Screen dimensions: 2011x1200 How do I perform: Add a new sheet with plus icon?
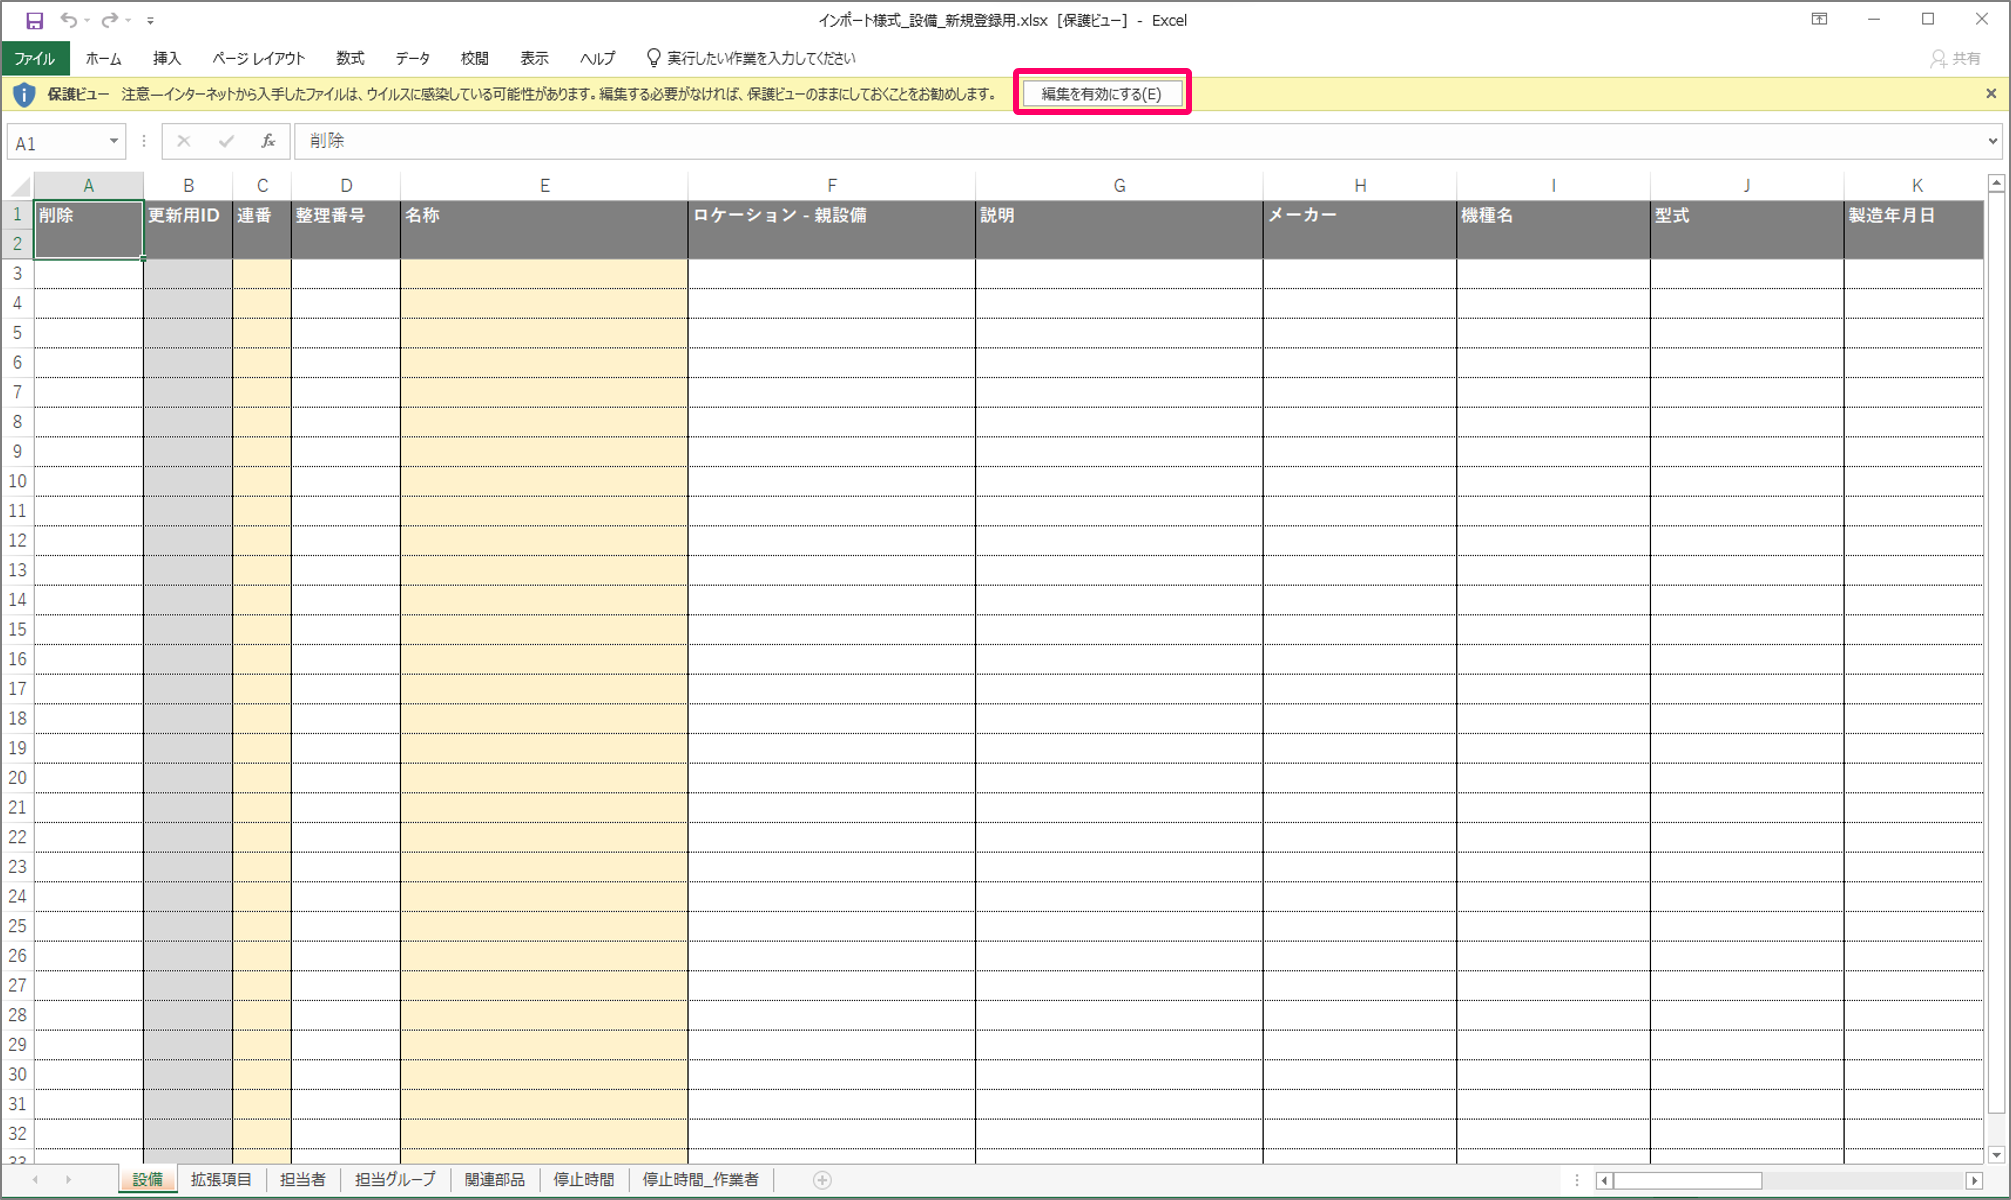tap(822, 1180)
